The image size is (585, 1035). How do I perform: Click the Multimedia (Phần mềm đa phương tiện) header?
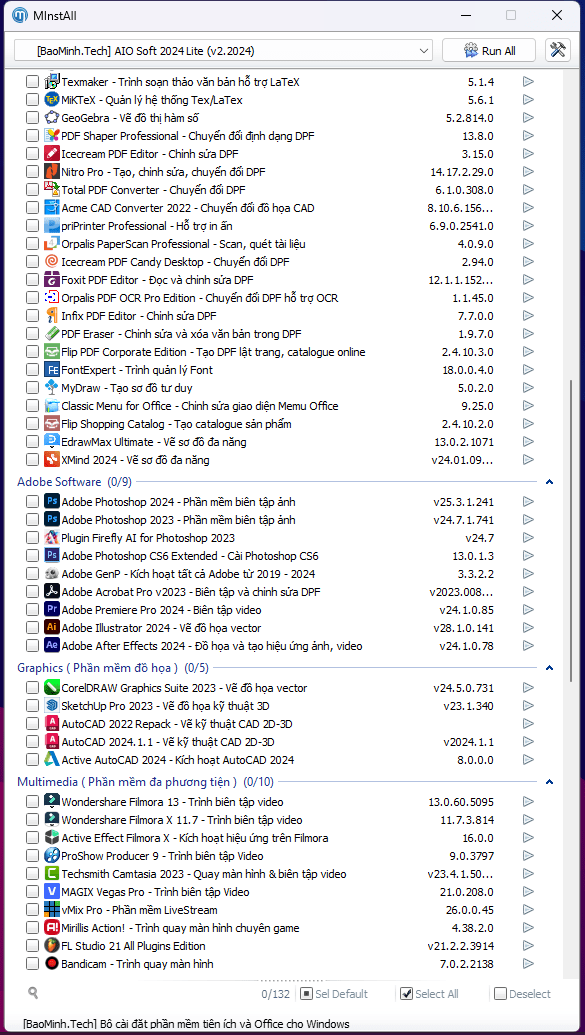point(145,782)
